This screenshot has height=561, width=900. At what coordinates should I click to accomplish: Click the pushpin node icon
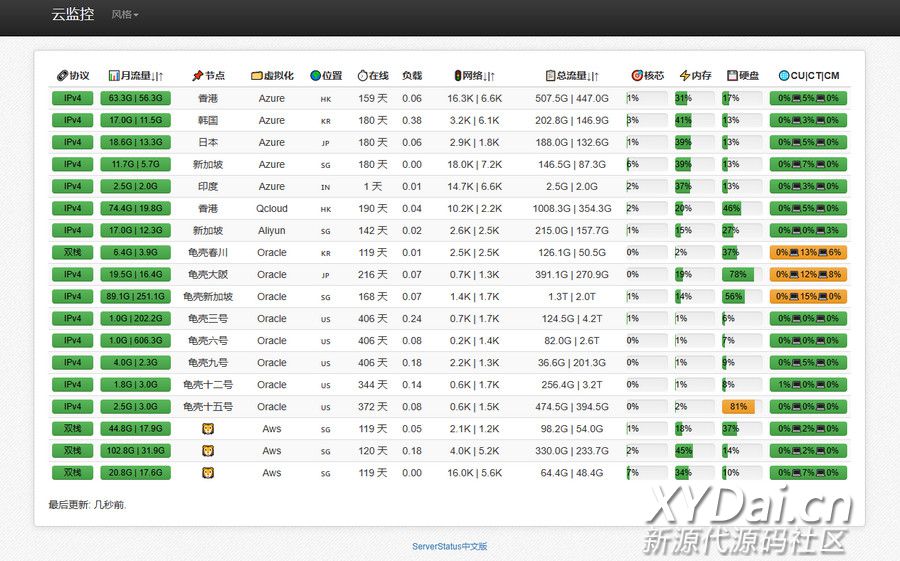[197, 76]
